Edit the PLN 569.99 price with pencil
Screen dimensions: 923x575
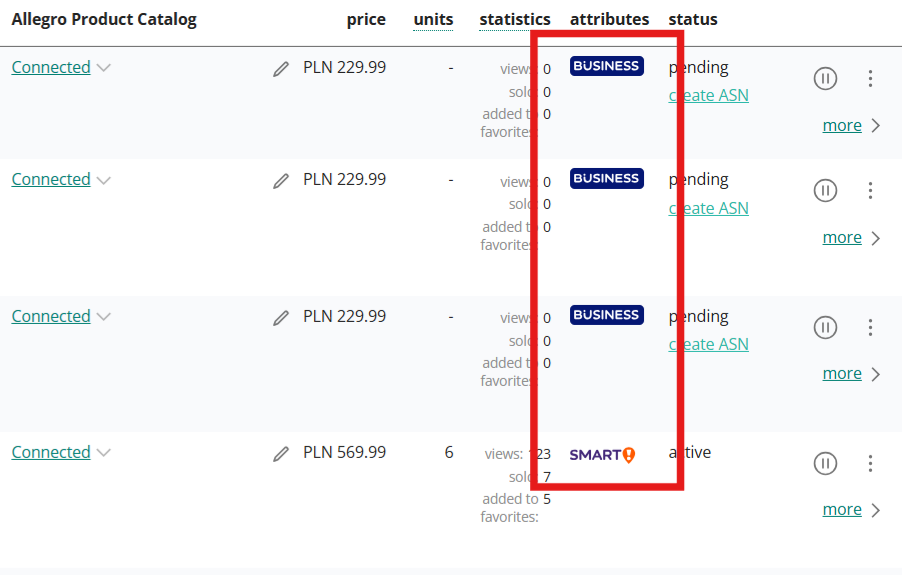point(281,454)
